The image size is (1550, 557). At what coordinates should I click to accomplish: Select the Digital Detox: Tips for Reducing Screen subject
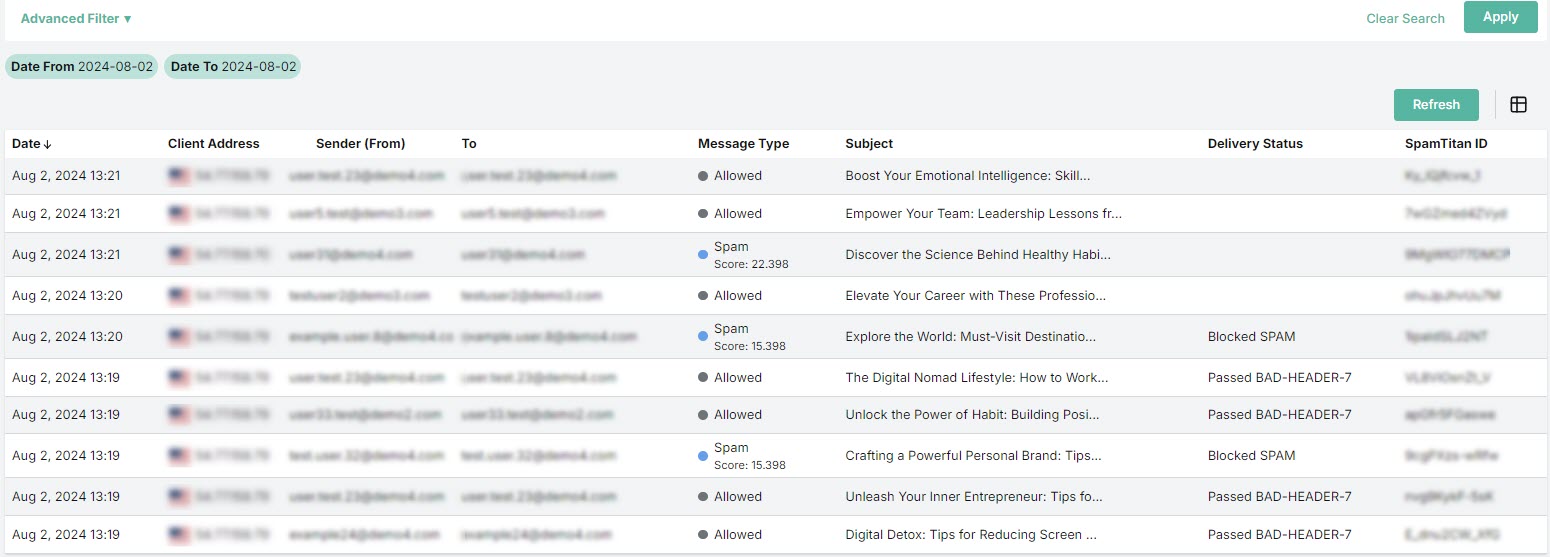pyautogui.click(x=971, y=535)
